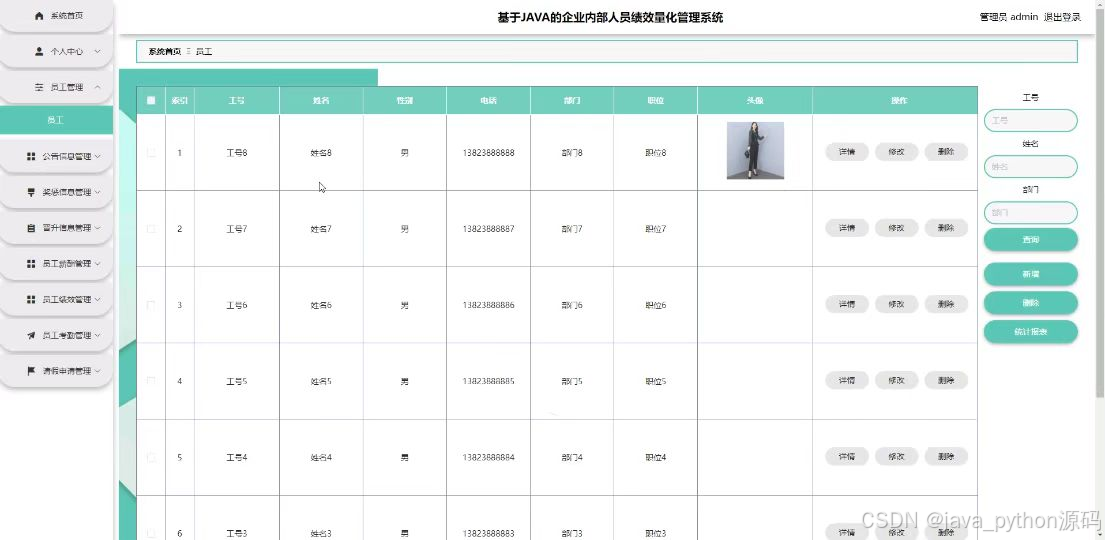Viewport: 1105px width, 540px height.
Task: Open 统计报表 statistics report
Action: pos(1030,331)
